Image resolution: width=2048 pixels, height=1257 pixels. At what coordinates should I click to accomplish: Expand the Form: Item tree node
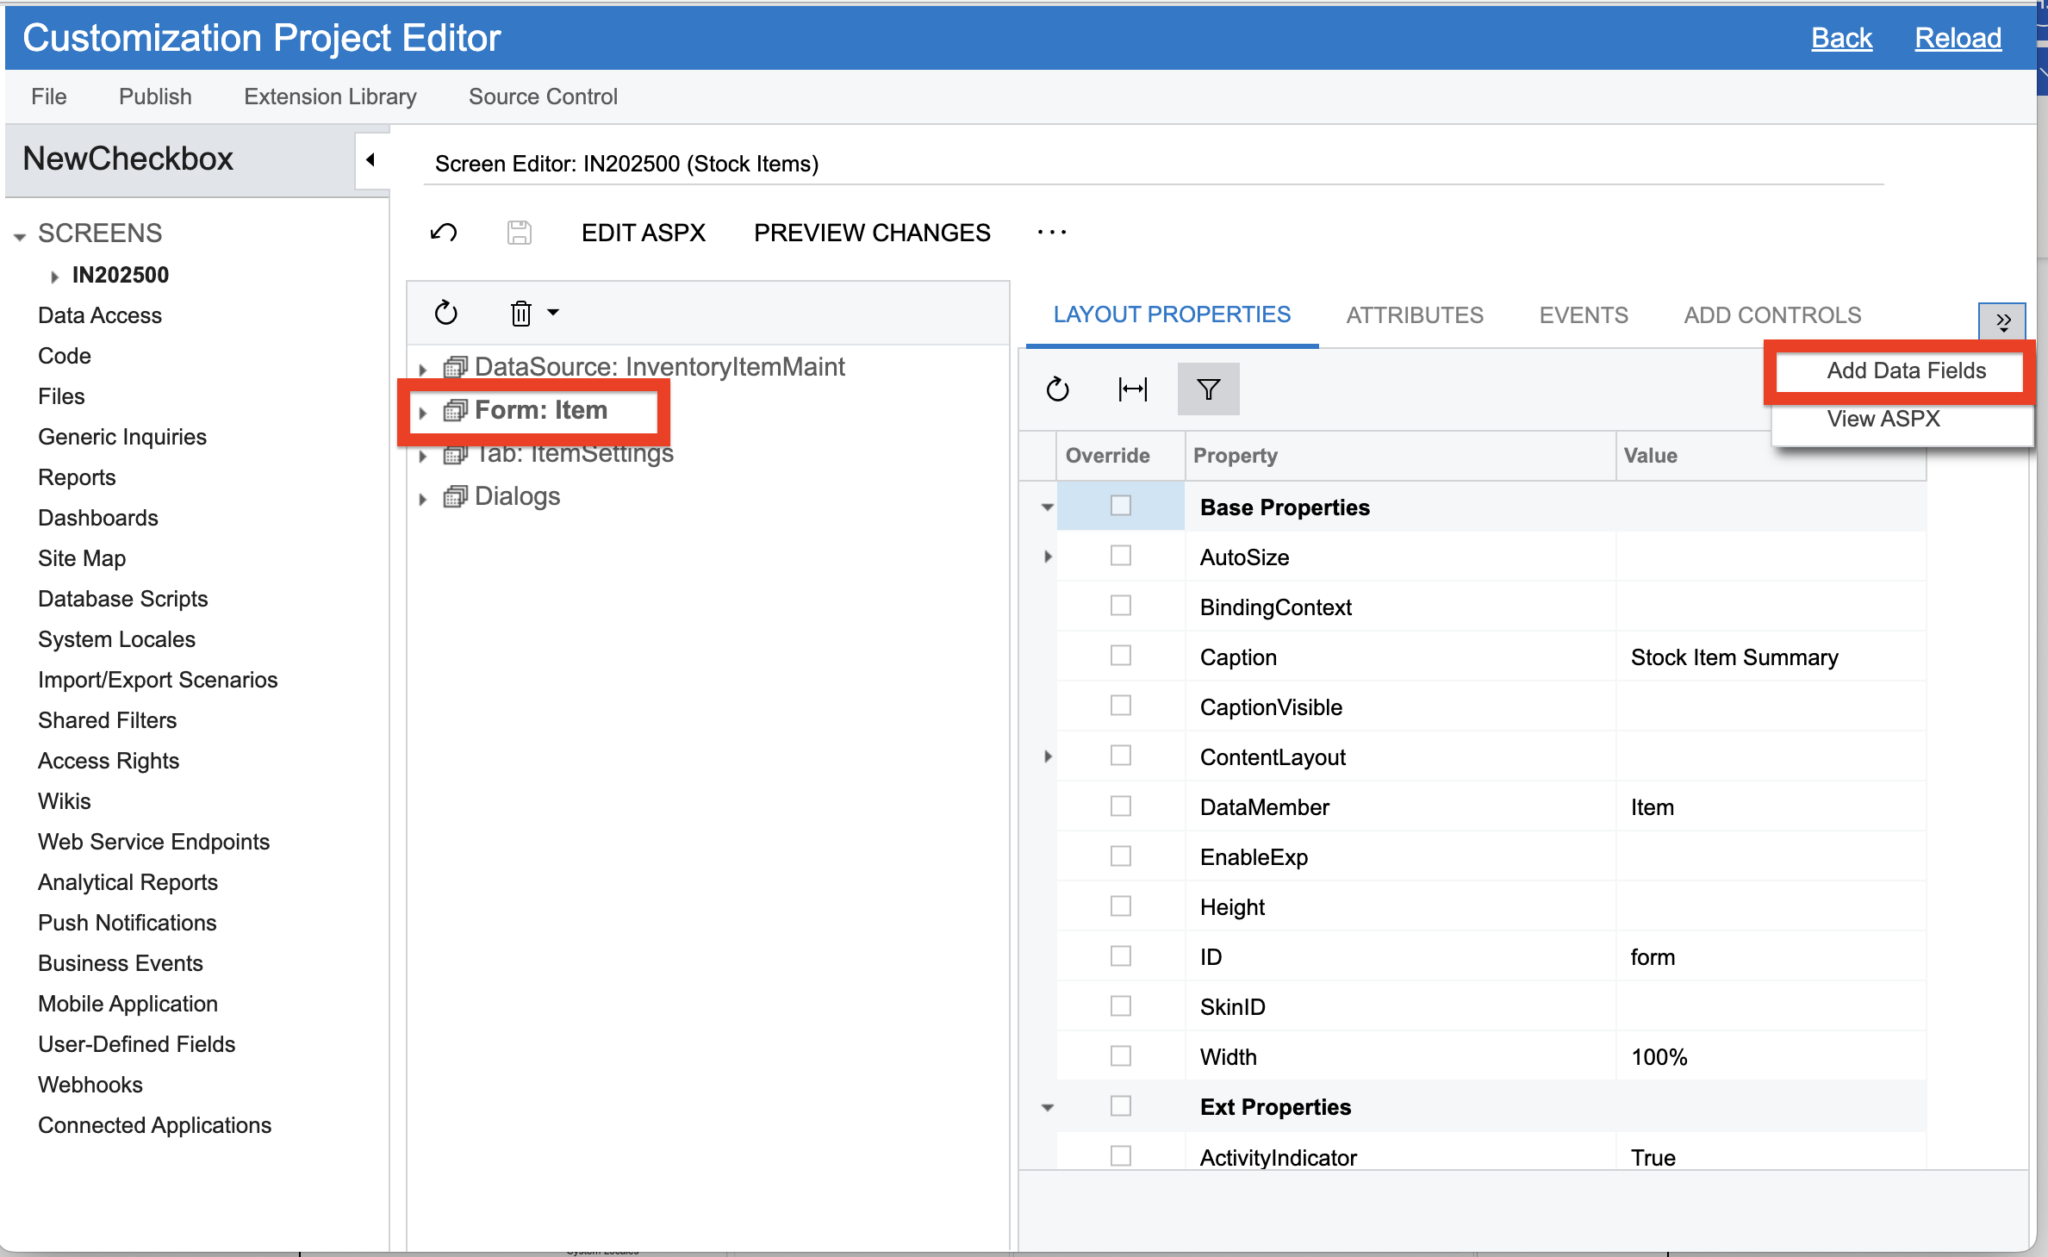424,411
